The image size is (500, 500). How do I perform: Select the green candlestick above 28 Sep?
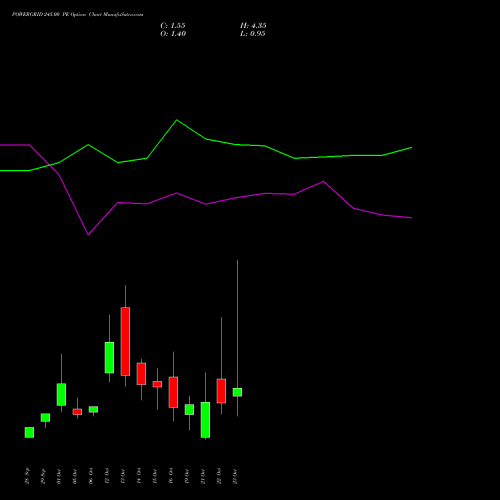click(x=29, y=432)
